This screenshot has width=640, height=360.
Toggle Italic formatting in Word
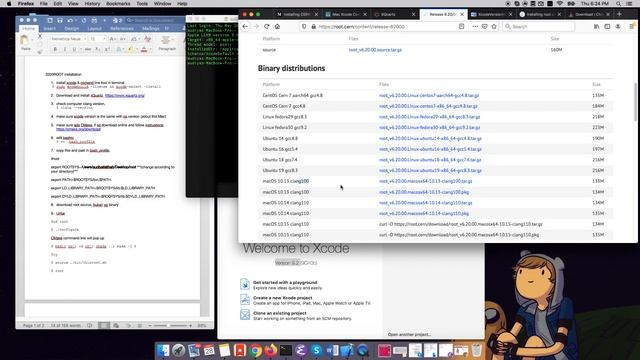pyautogui.click(x=64, y=49)
